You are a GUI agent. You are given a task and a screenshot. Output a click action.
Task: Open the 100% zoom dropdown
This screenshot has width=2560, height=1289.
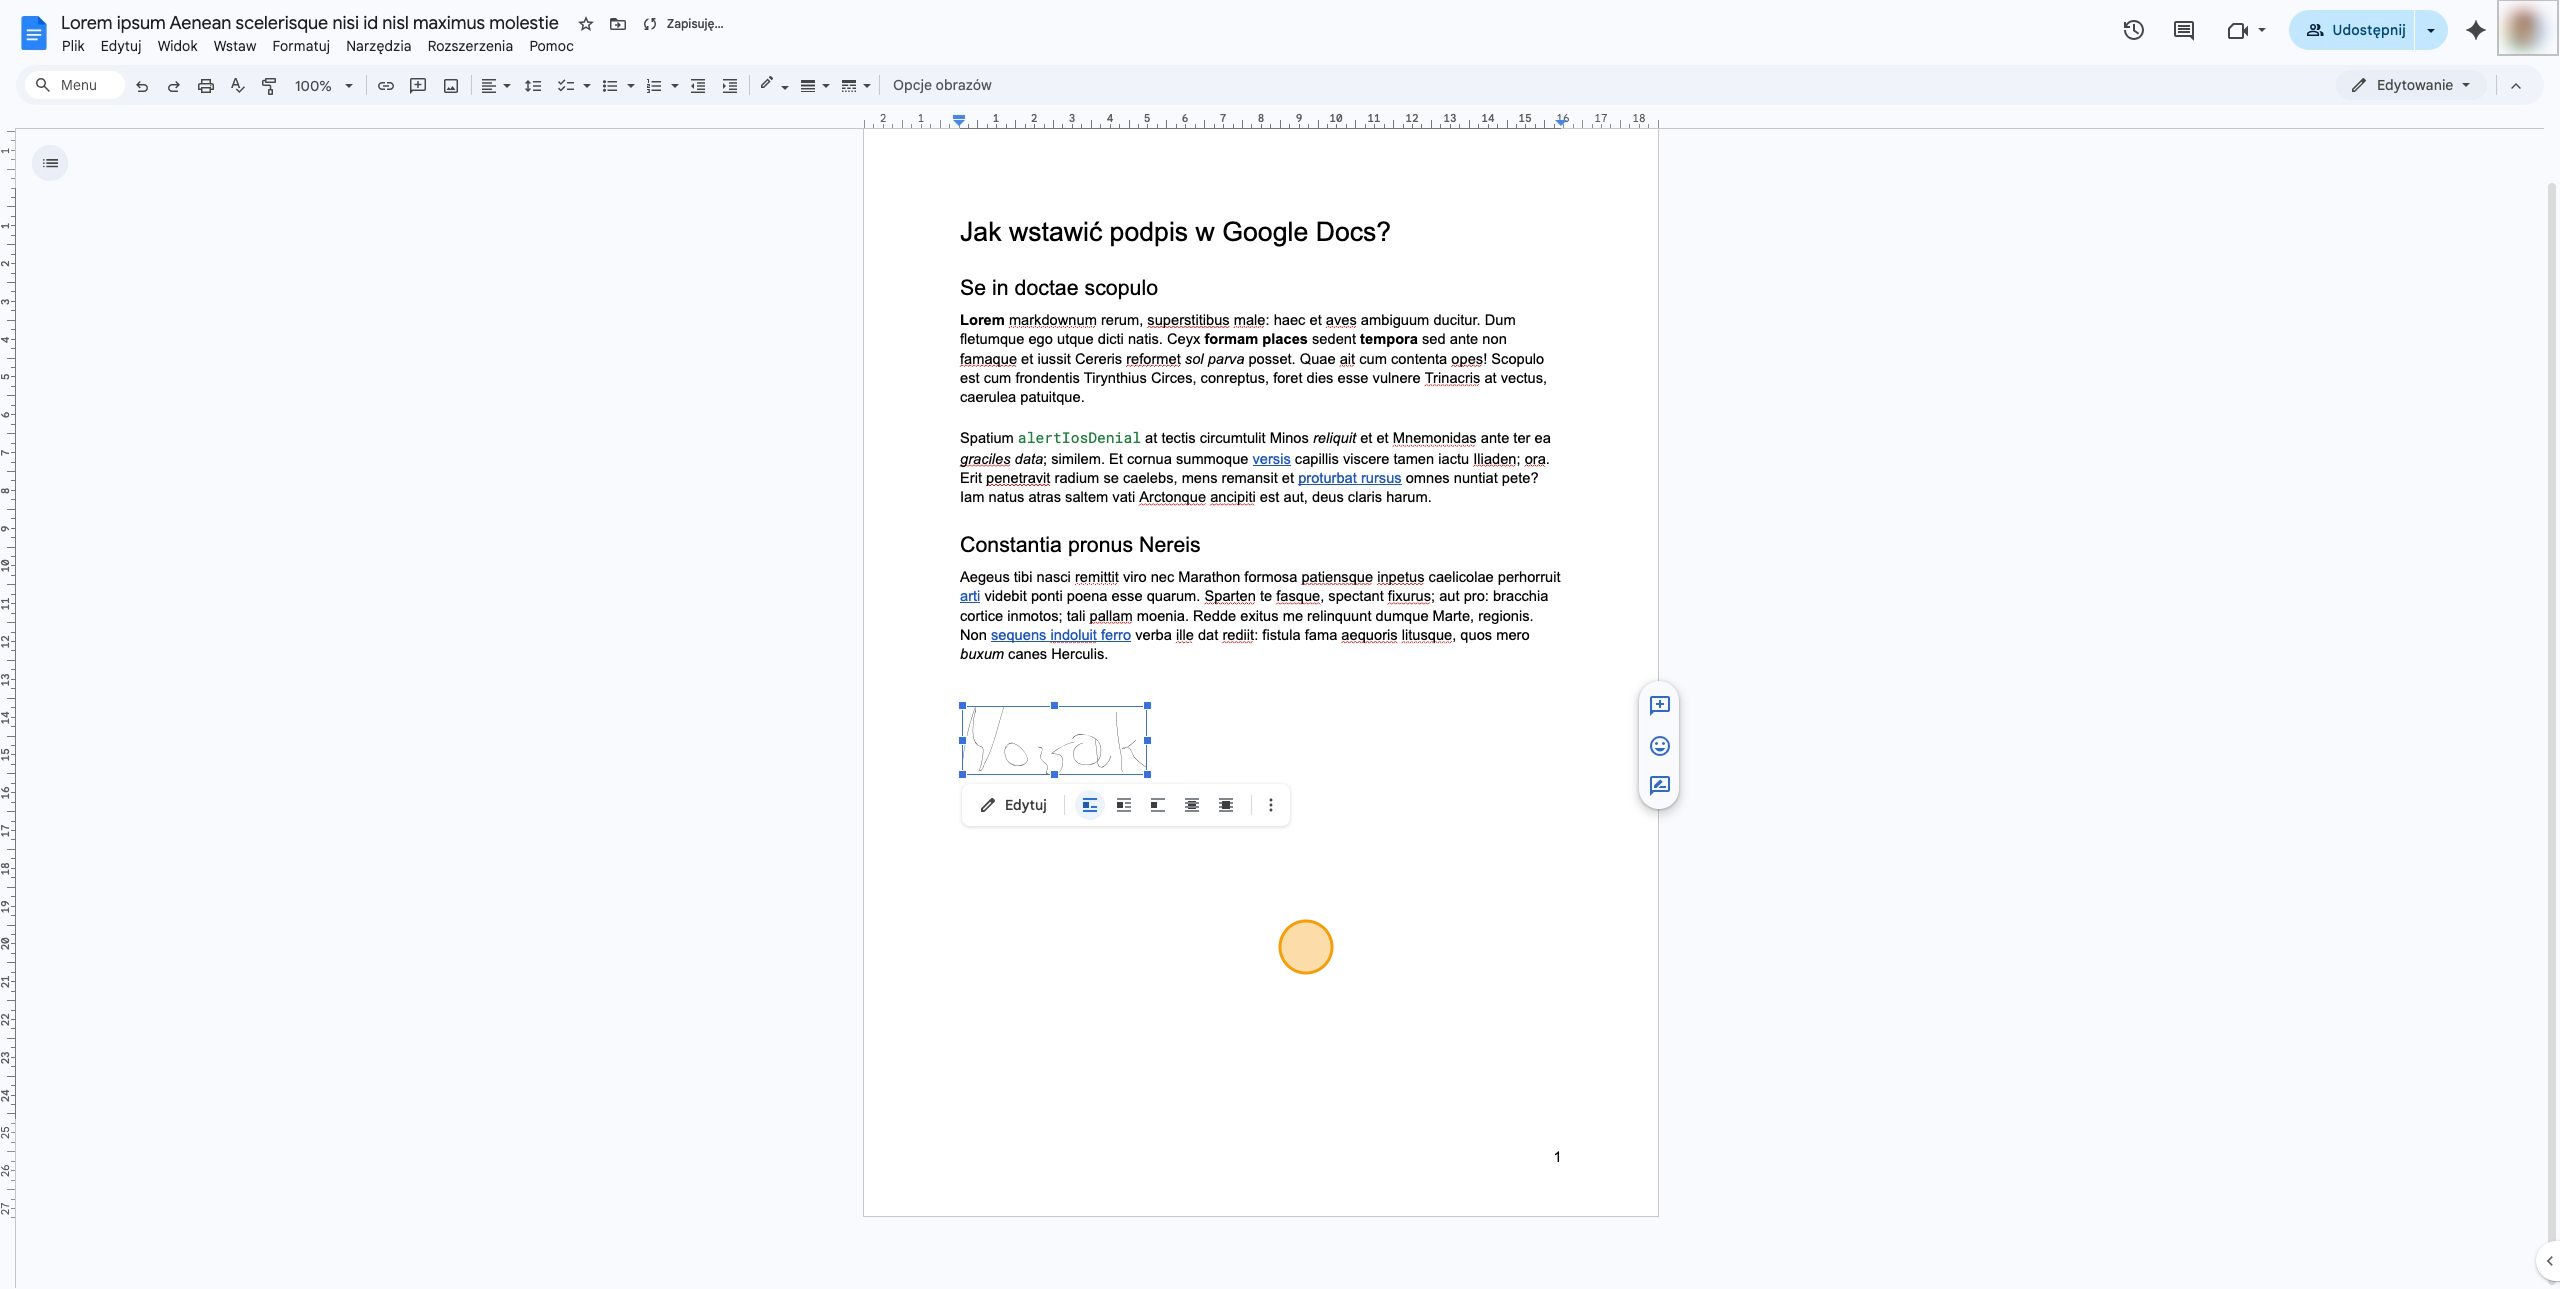tap(324, 86)
